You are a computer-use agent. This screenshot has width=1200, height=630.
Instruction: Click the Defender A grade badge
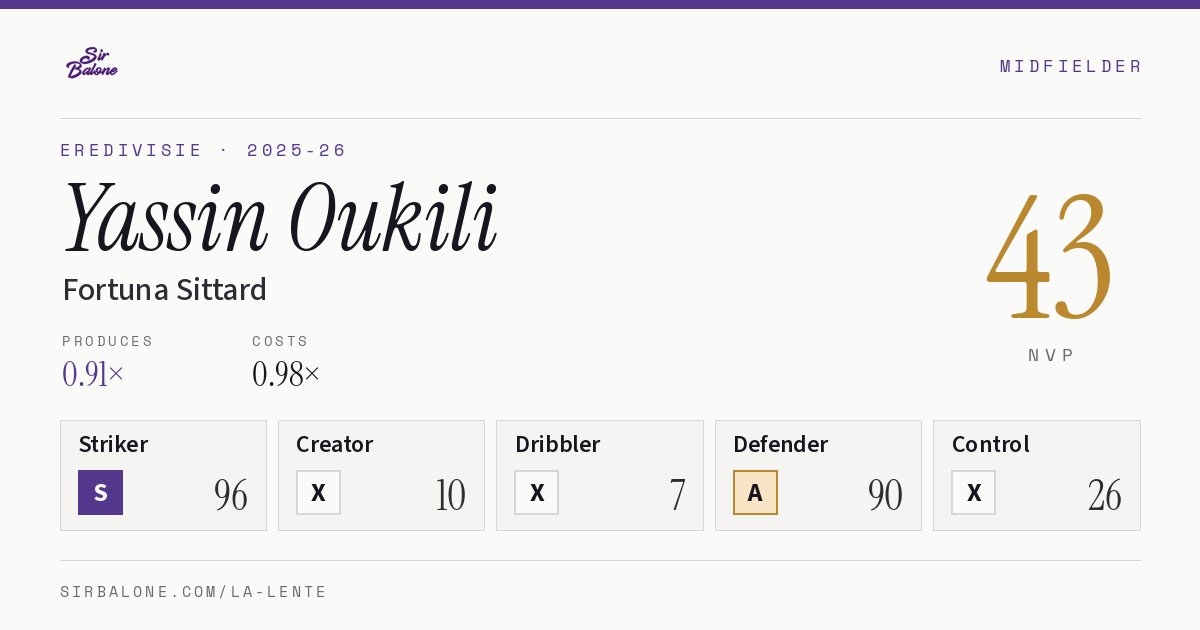[x=755, y=492]
